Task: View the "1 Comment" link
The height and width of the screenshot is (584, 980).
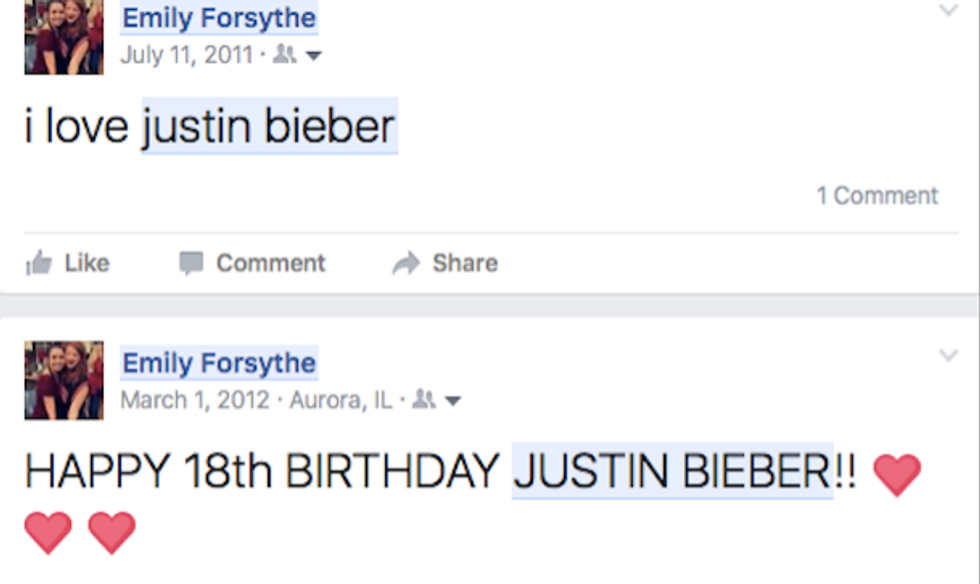Action: (877, 195)
